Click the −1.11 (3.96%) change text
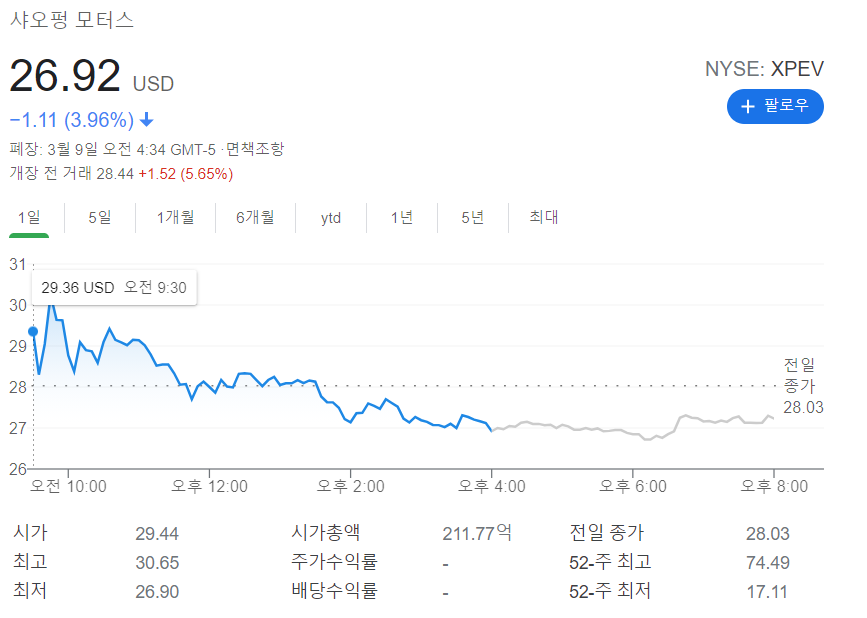 (x=72, y=120)
